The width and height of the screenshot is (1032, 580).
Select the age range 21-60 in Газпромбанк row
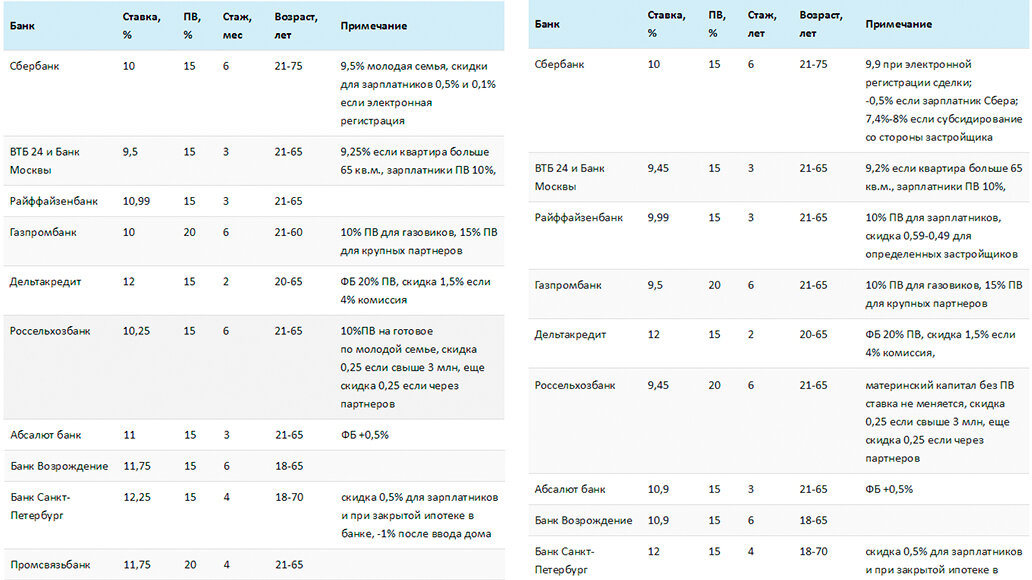(288, 232)
